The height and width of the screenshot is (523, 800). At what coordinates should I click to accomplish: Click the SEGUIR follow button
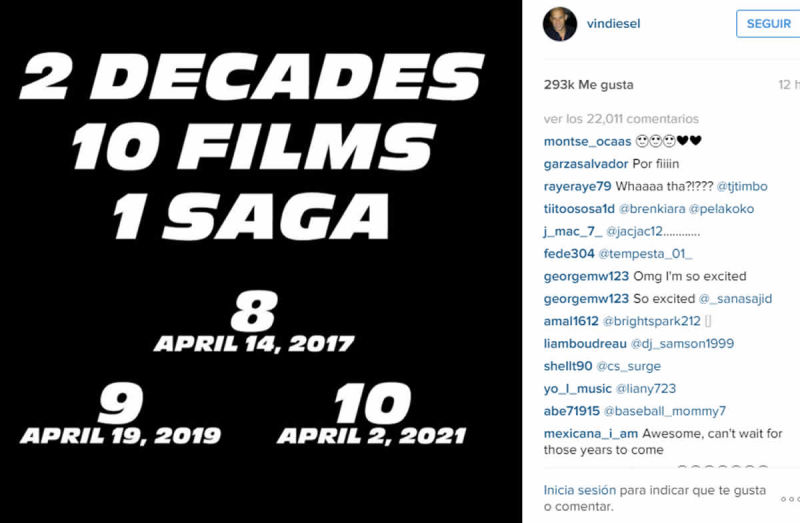point(768,23)
